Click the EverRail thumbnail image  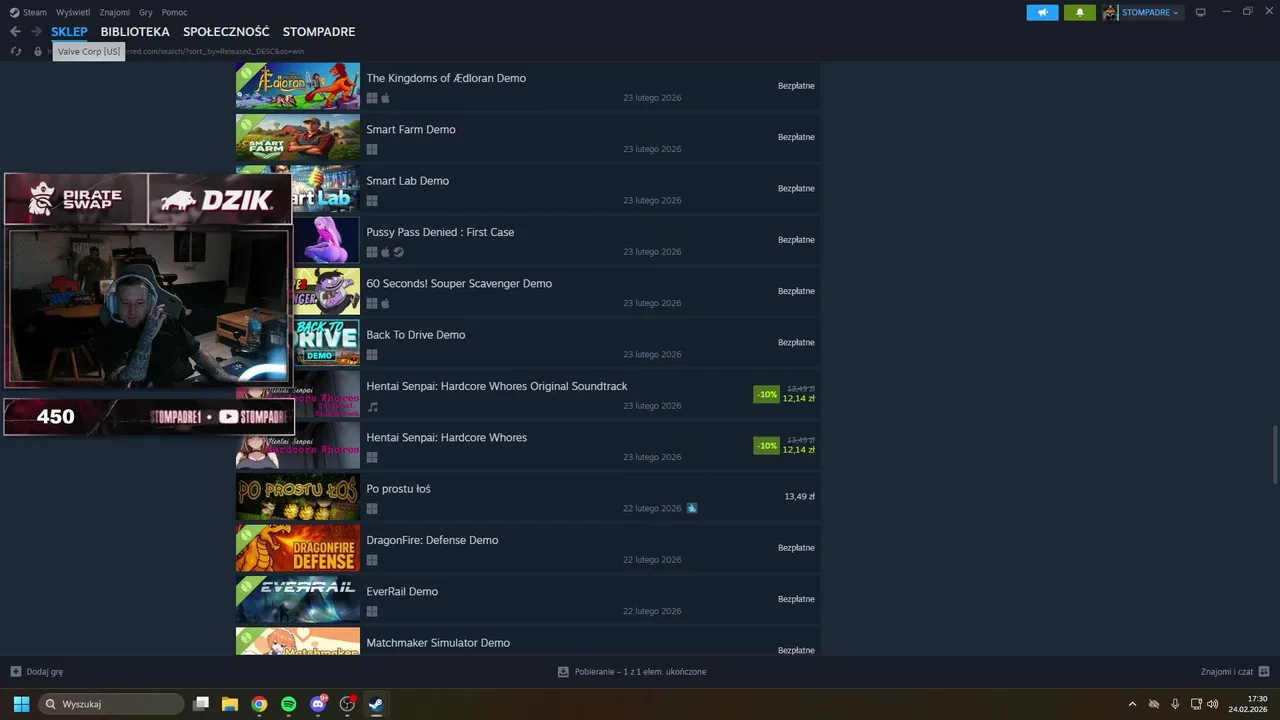(x=298, y=600)
